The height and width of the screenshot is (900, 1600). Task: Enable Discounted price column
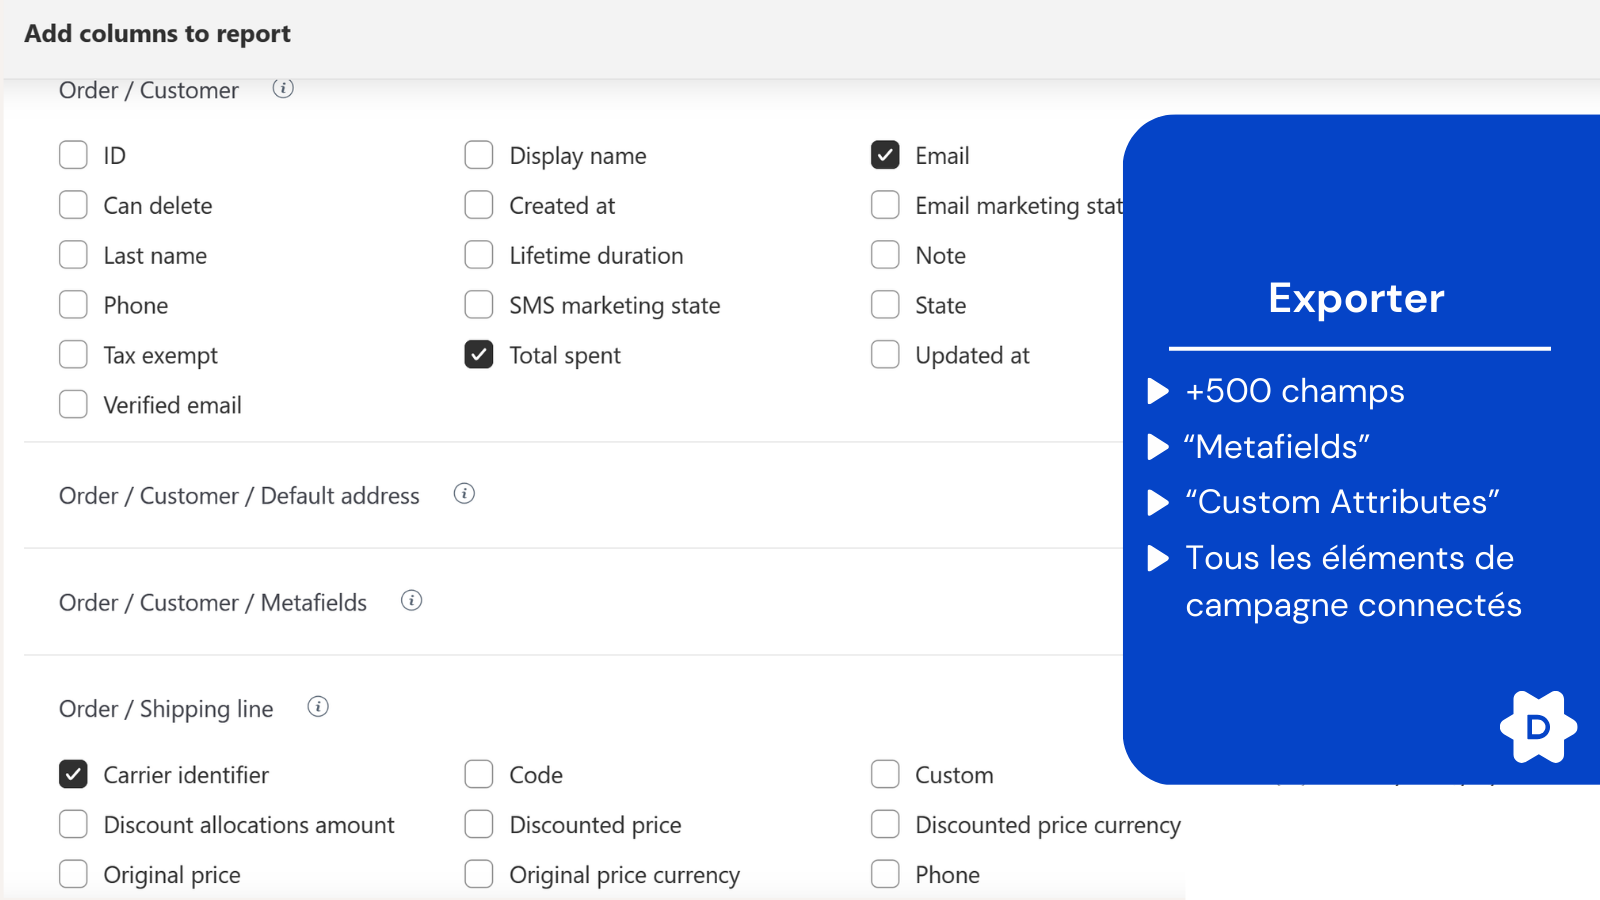(x=479, y=825)
